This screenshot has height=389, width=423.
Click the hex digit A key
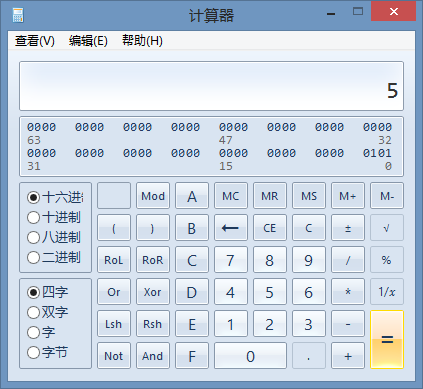(x=192, y=196)
